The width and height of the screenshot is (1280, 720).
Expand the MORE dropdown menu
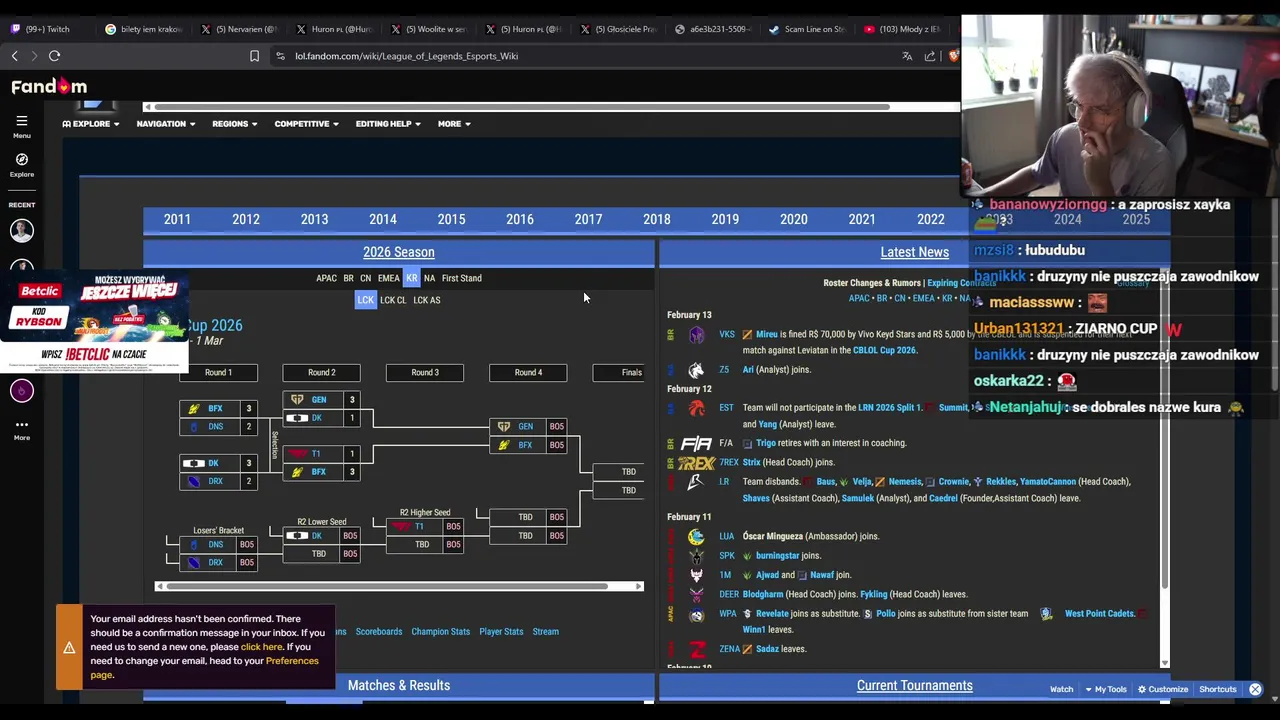pos(453,124)
